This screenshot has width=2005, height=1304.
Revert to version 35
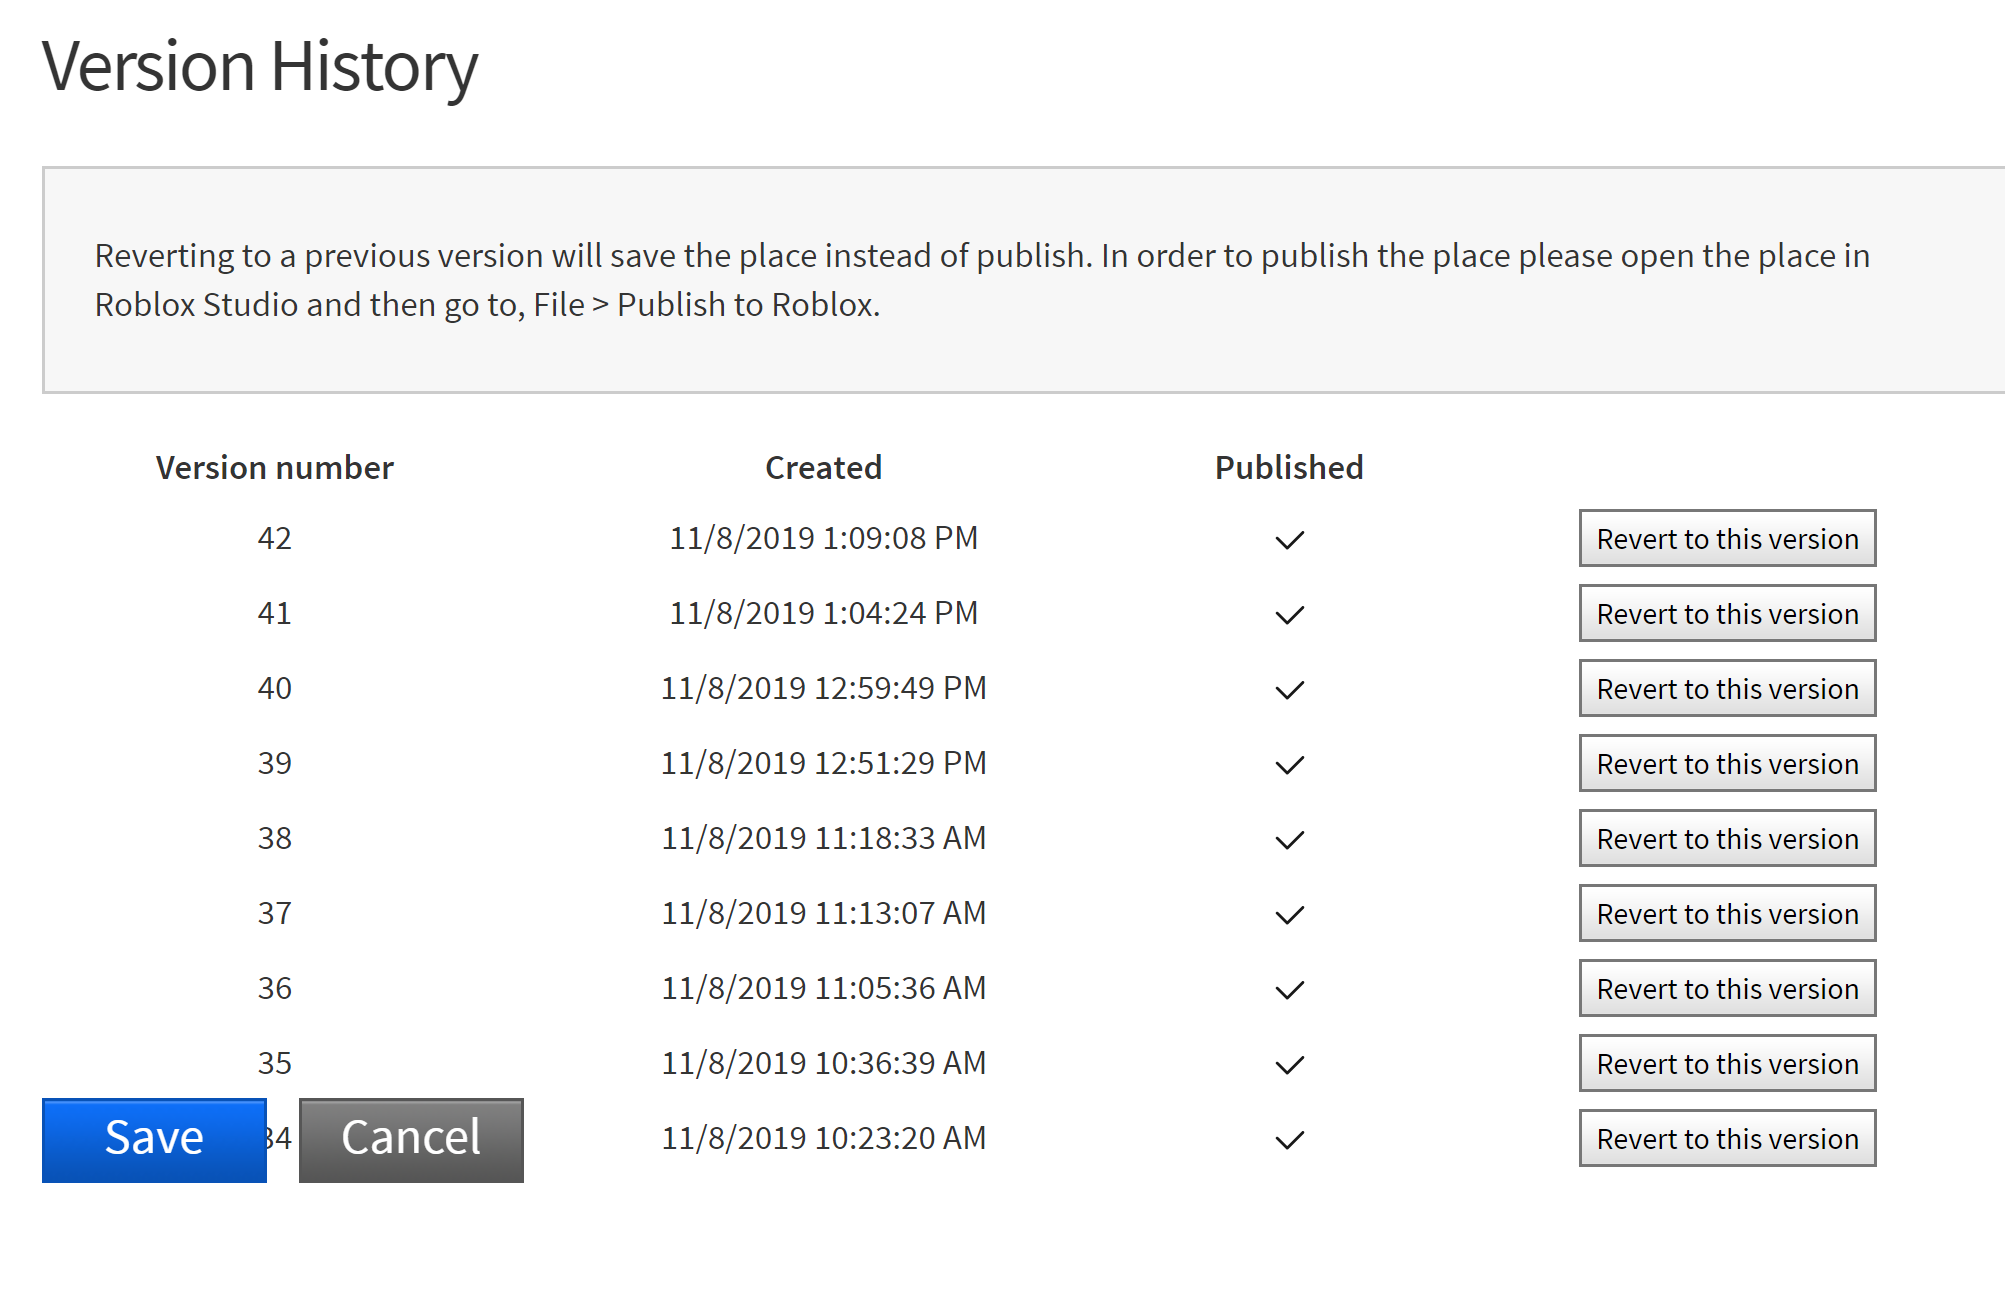pos(1726,1064)
